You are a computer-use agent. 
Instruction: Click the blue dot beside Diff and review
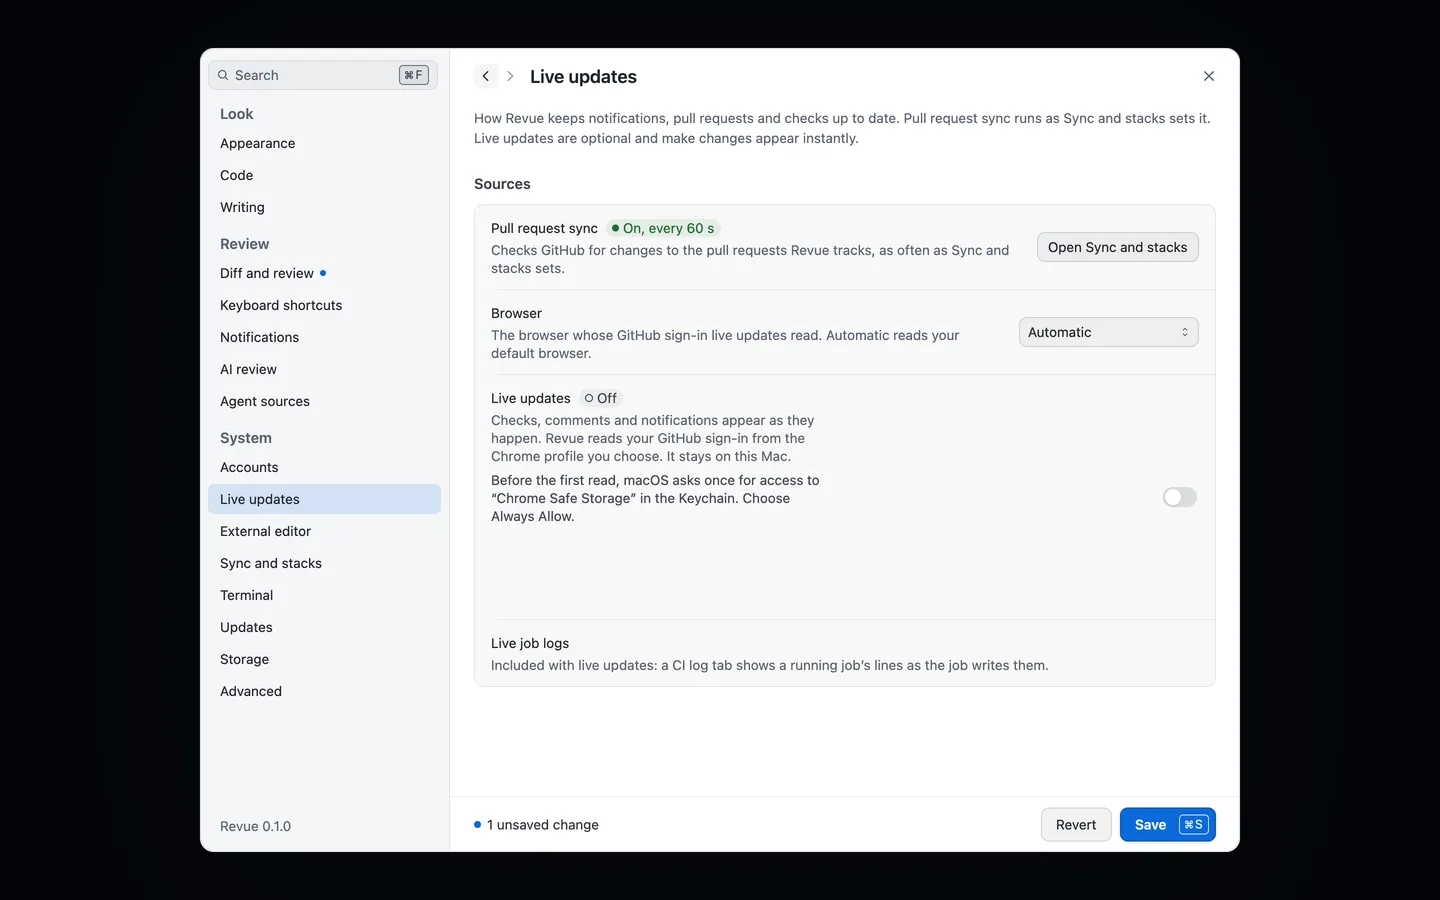tap(323, 273)
